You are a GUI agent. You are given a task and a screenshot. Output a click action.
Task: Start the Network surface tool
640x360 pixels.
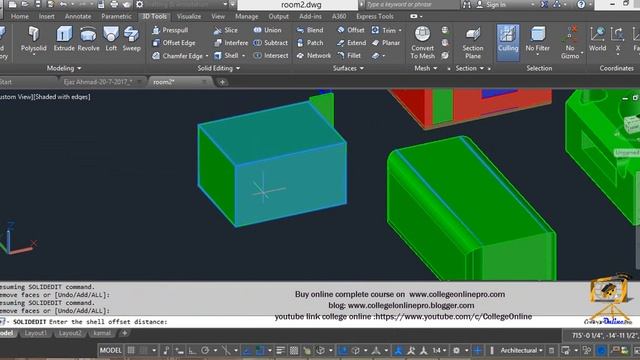[314, 56]
